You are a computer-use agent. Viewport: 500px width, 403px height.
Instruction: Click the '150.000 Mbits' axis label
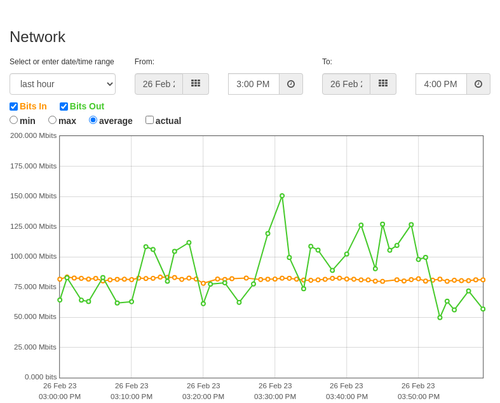[33, 196]
